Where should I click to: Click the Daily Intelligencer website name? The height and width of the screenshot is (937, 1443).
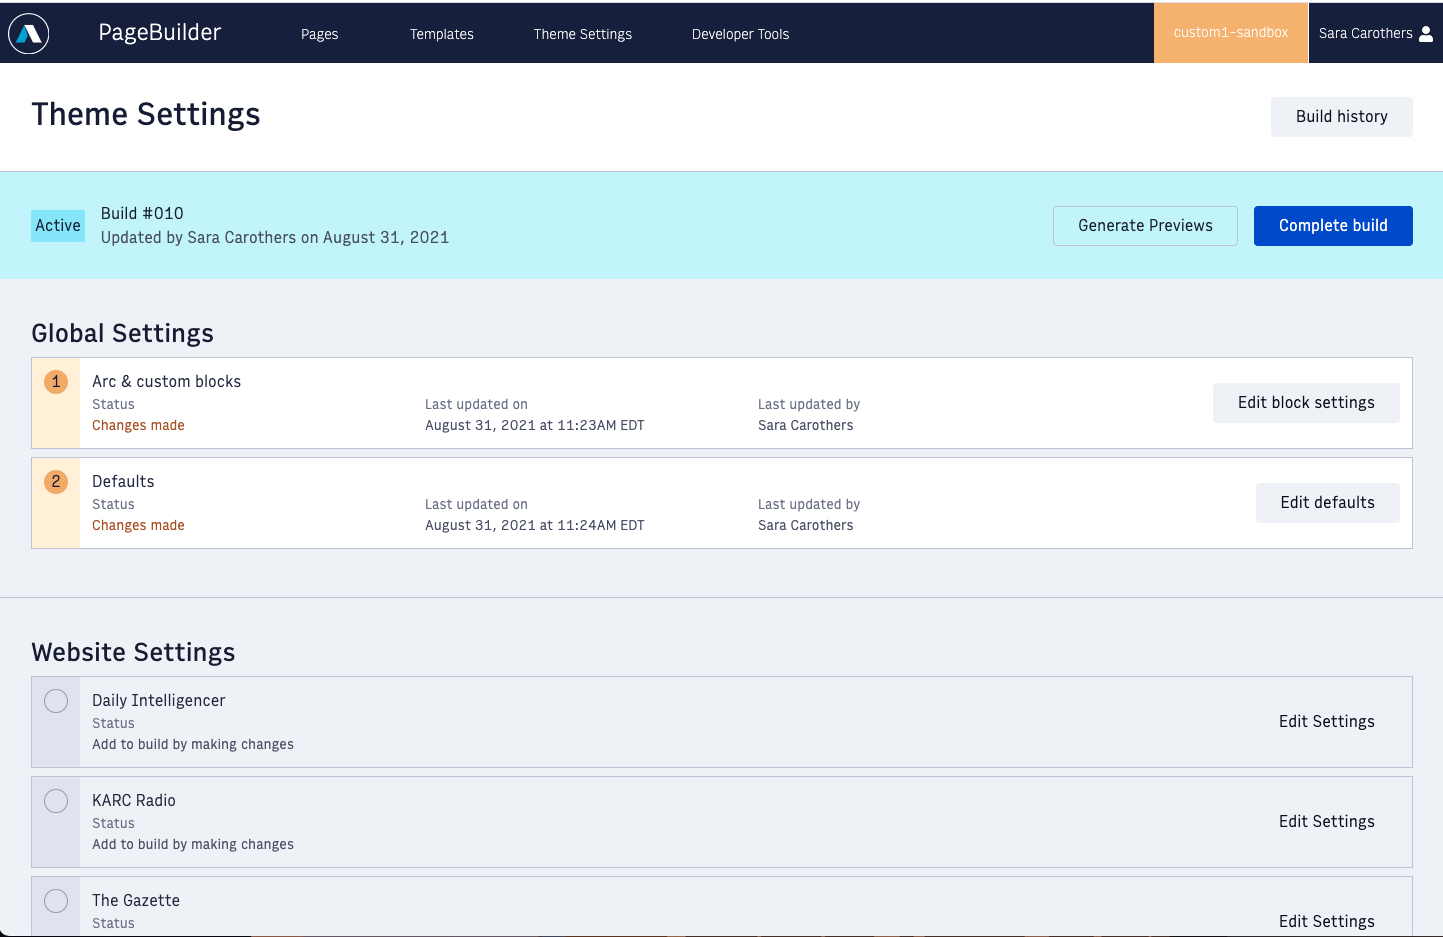click(159, 701)
